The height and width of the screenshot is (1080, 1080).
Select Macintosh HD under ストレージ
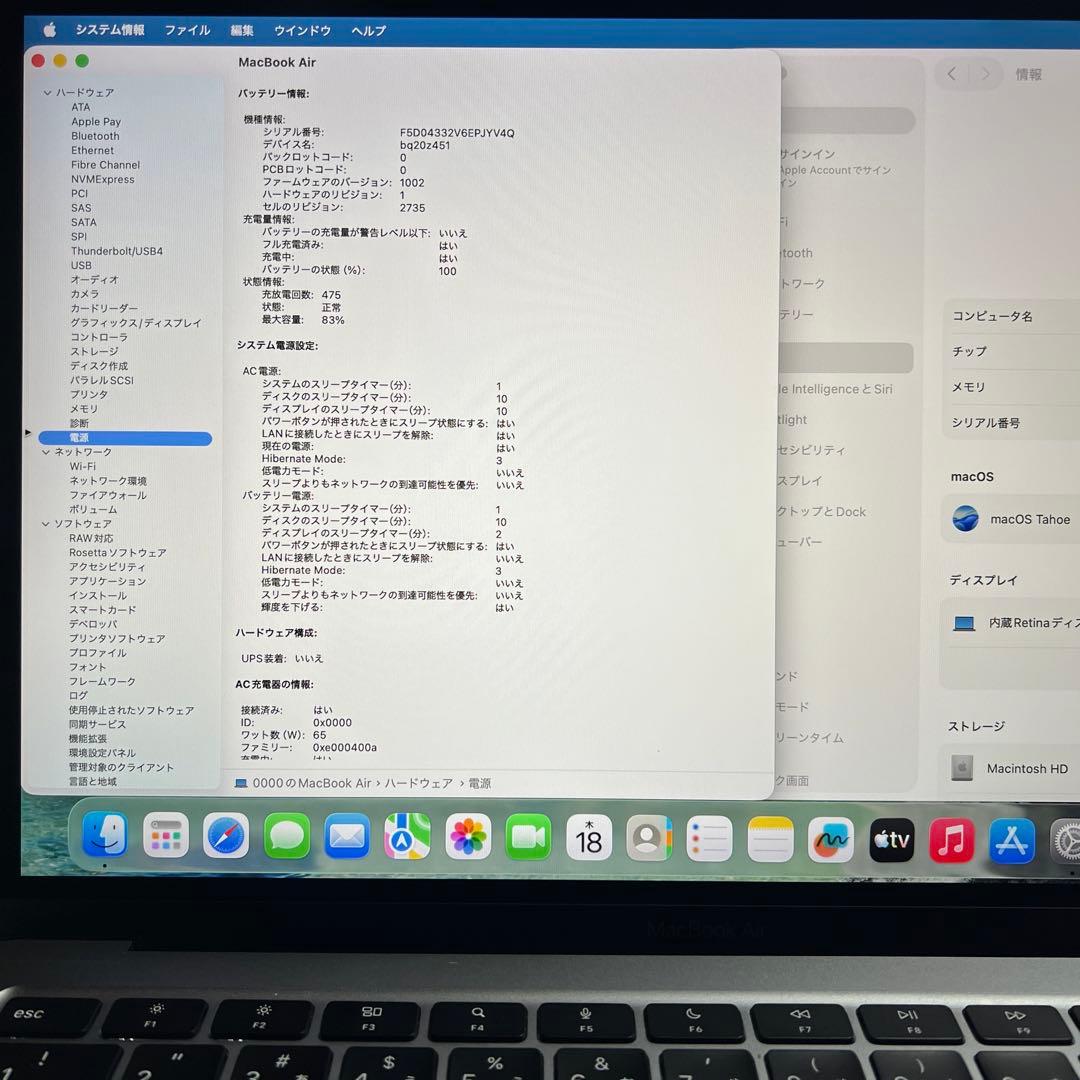1027,768
